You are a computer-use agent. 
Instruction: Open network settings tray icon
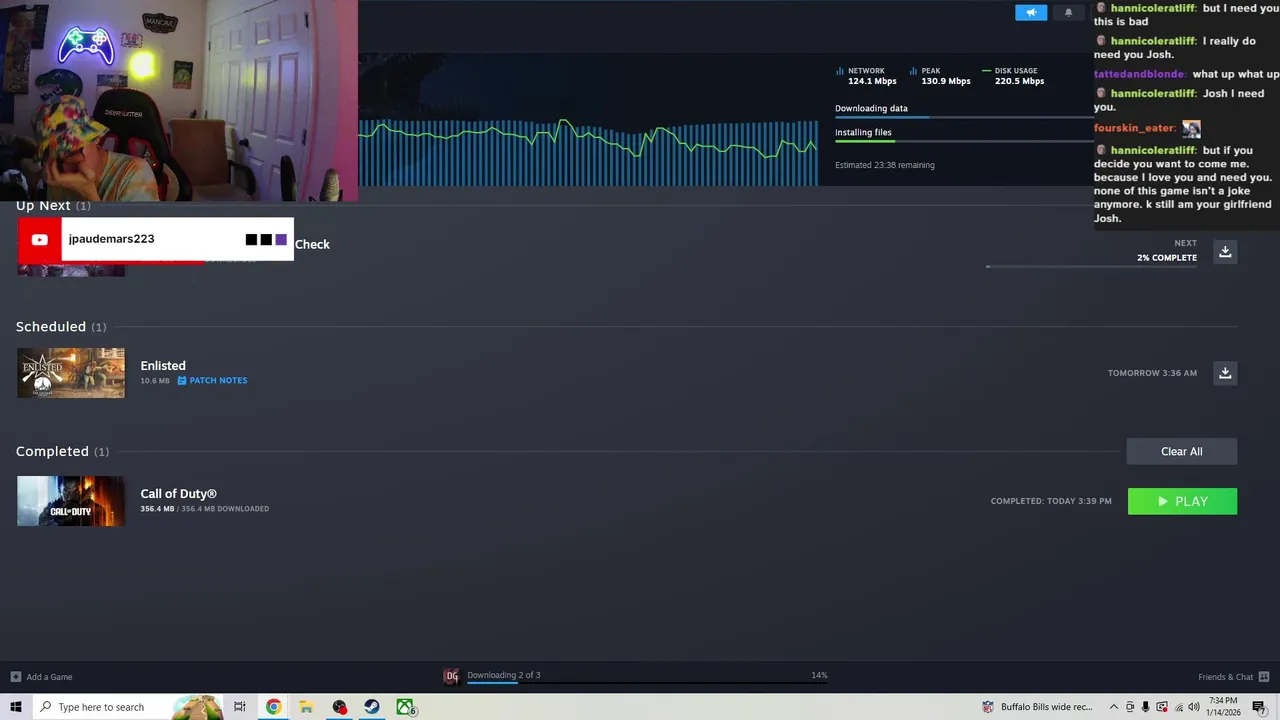tap(1177, 707)
